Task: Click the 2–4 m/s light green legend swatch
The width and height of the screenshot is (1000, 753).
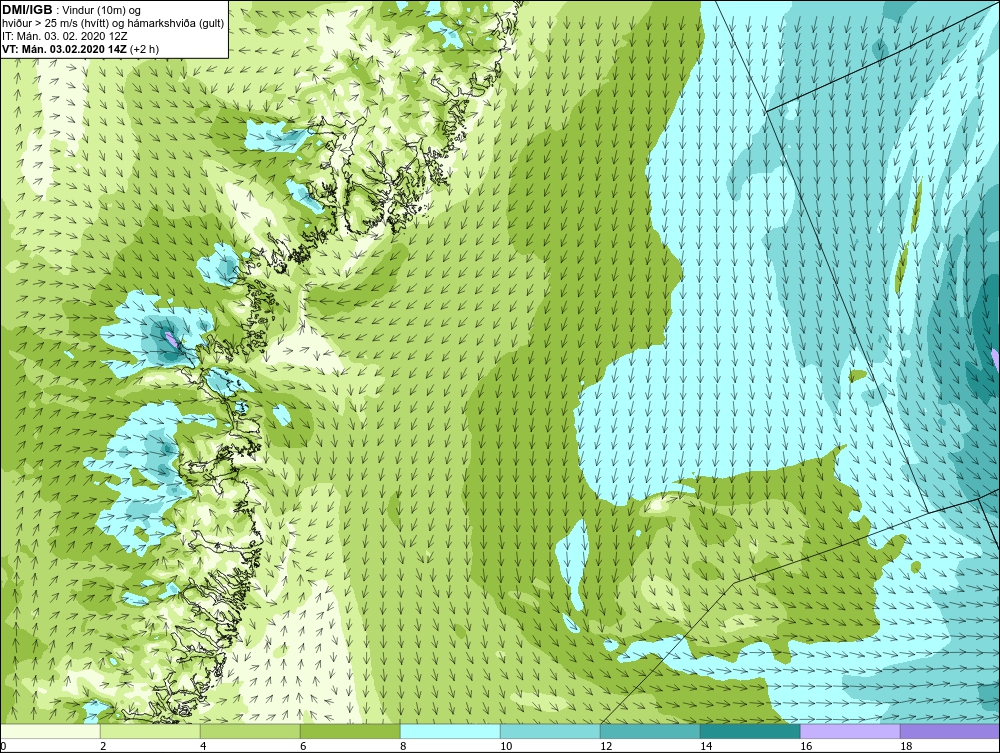Action: point(151,731)
